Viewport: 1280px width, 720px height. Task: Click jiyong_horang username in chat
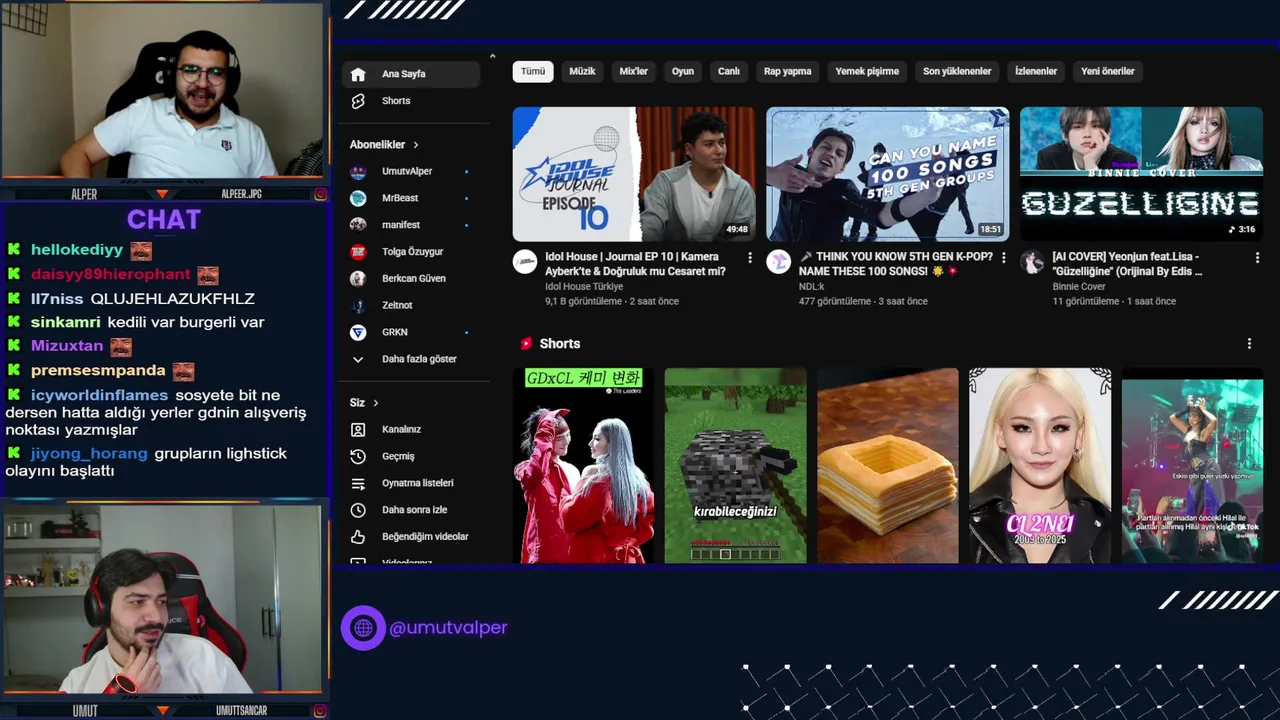click(89, 454)
